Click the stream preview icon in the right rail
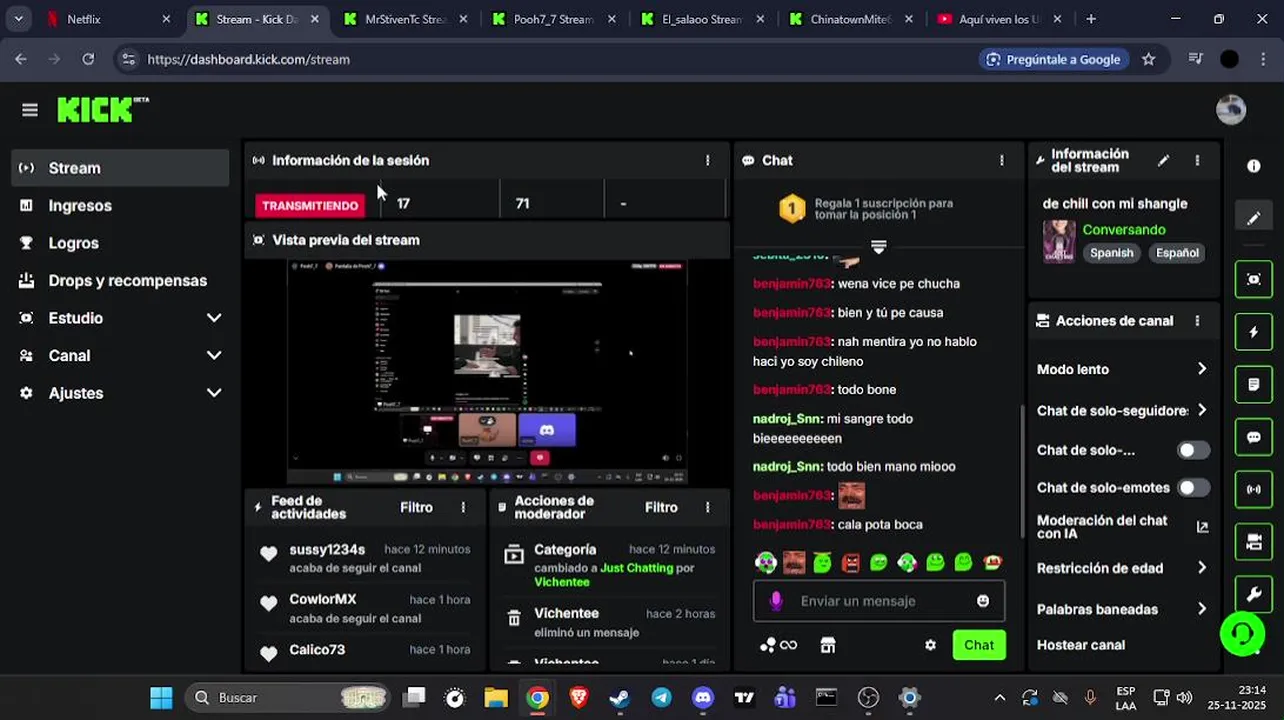Screen dimensions: 1284x720 pyautogui.click(x=1254, y=280)
